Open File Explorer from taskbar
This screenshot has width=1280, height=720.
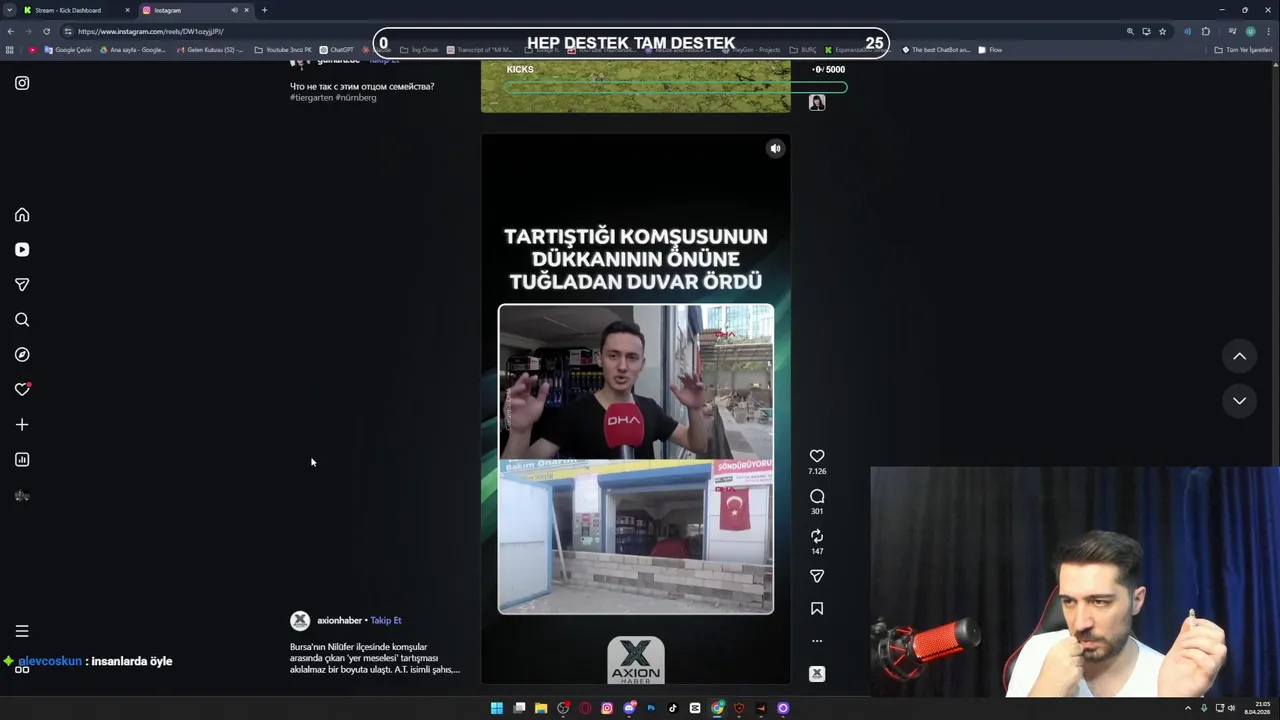(541, 708)
